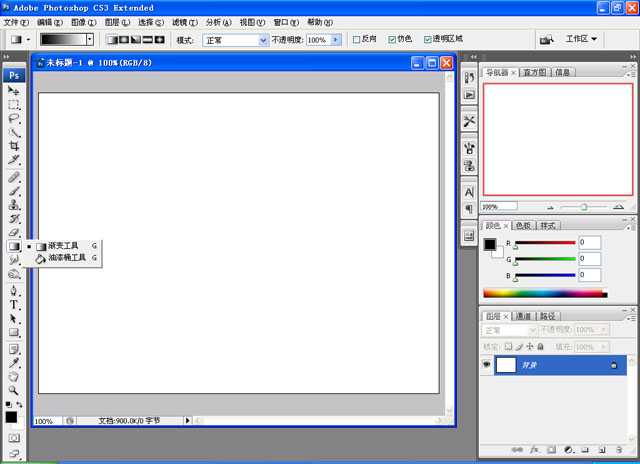This screenshot has width=640, height=464.
Task: Switch to the 路径 tab
Action: pyautogui.click(x=548, y=316)
